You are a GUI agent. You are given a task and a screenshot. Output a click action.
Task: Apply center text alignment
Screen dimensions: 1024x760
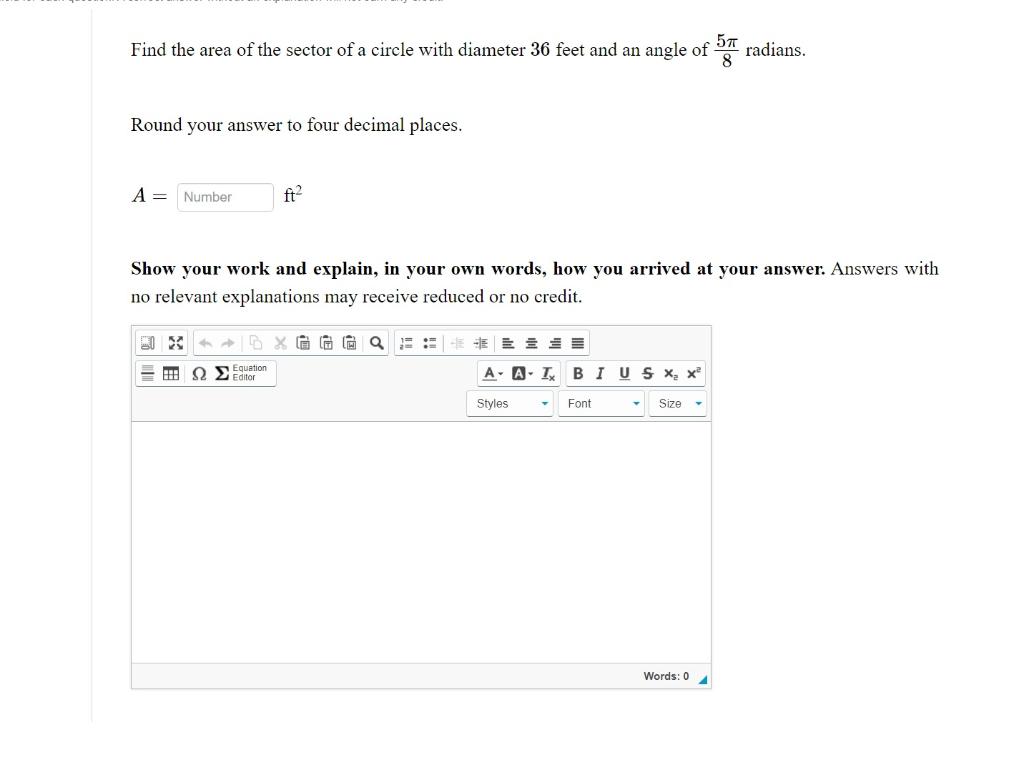tap(530, 342)
